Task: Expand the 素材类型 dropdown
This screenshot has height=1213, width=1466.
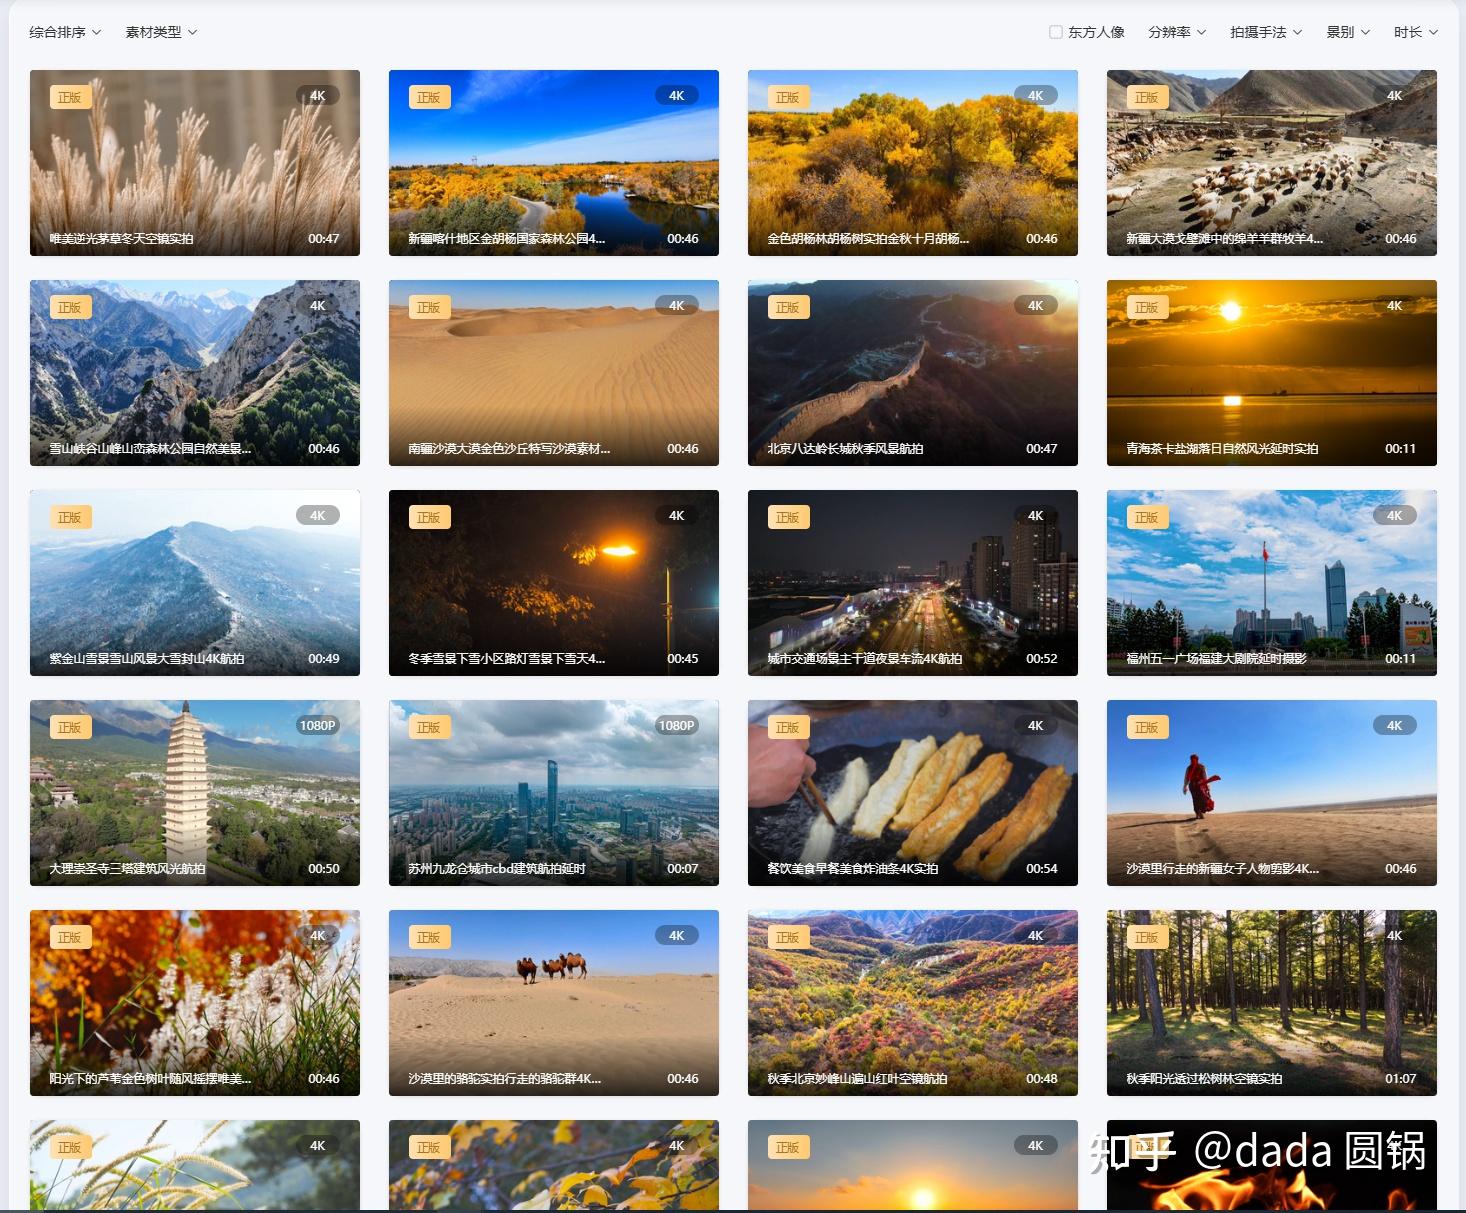Action: pyautogui.click(x=161, y=32)
